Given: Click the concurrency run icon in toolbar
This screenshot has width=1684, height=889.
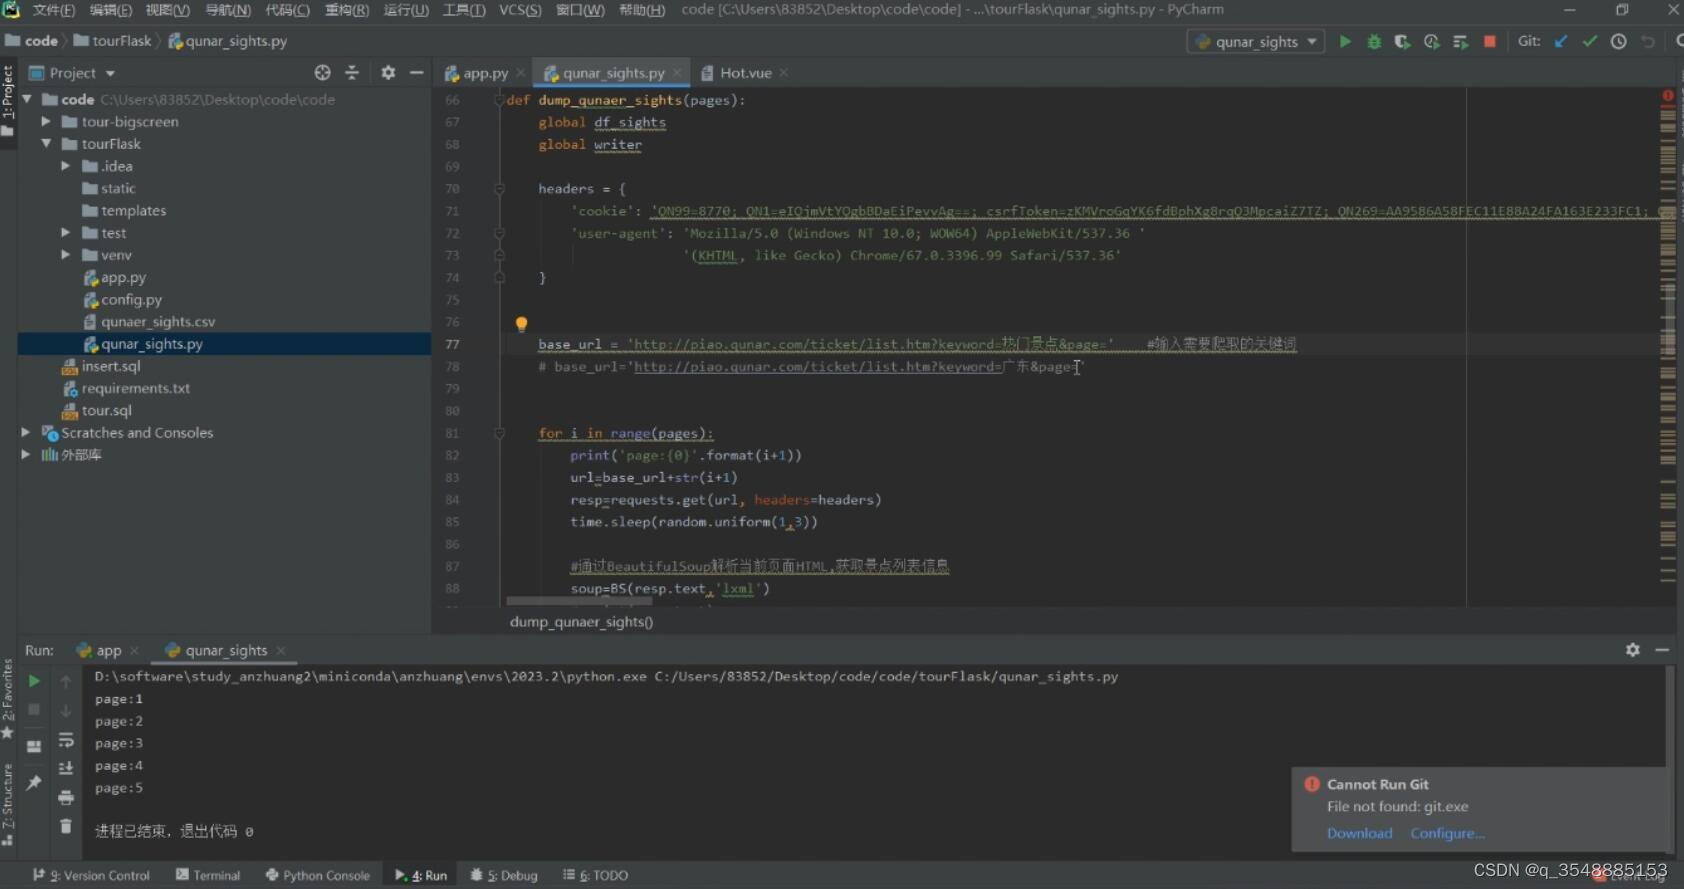Looking at the screenshot, I should pyautogui.click(x=1460, y=41).
